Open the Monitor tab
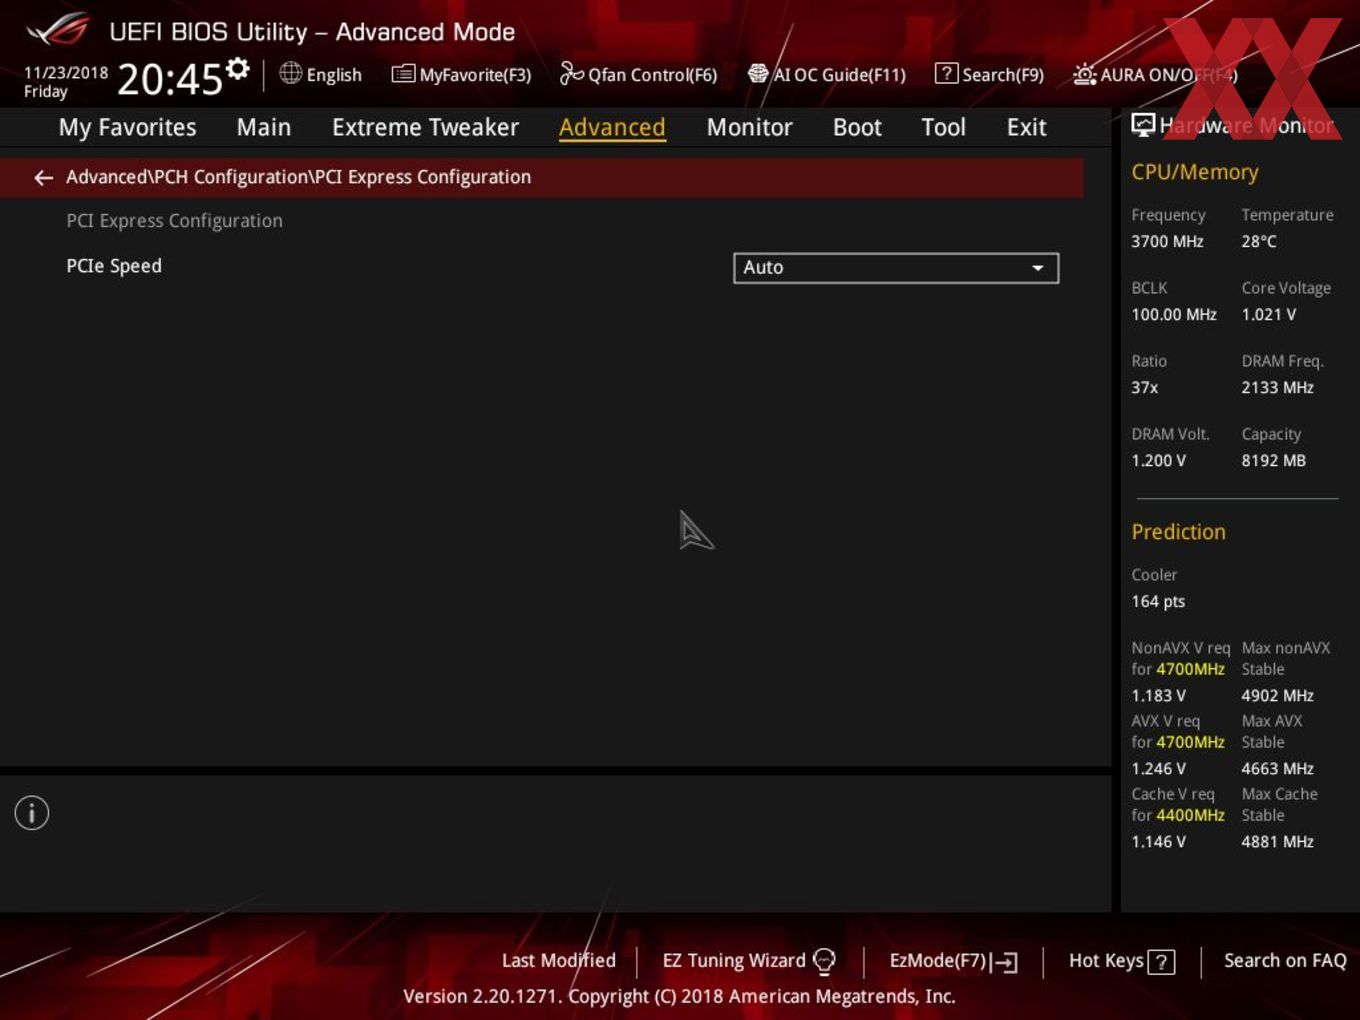 [x=749, y=127]
